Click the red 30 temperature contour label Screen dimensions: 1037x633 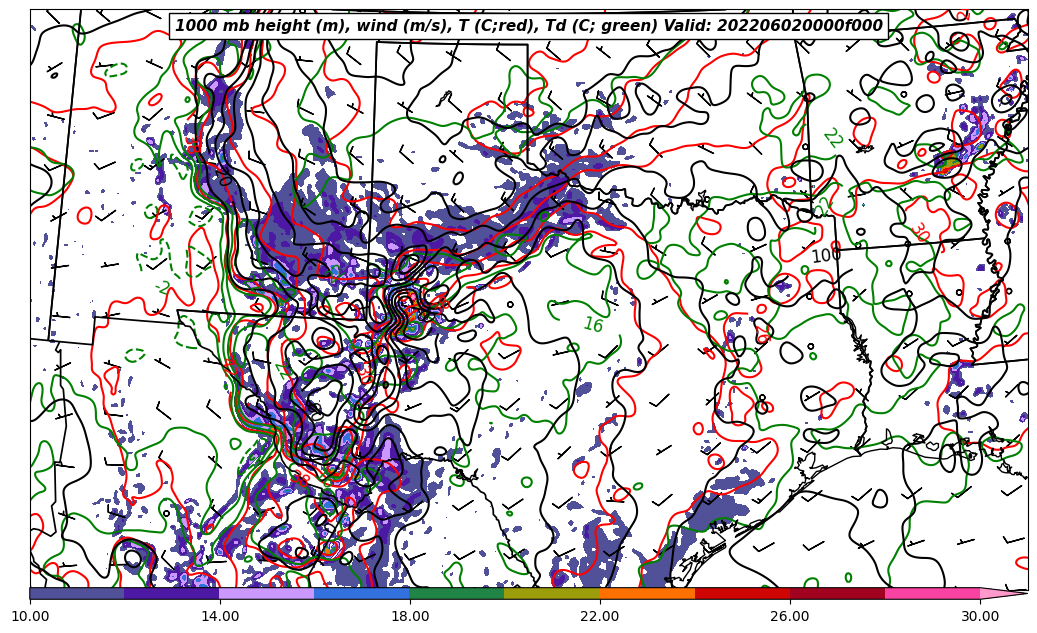pos(919,232)
